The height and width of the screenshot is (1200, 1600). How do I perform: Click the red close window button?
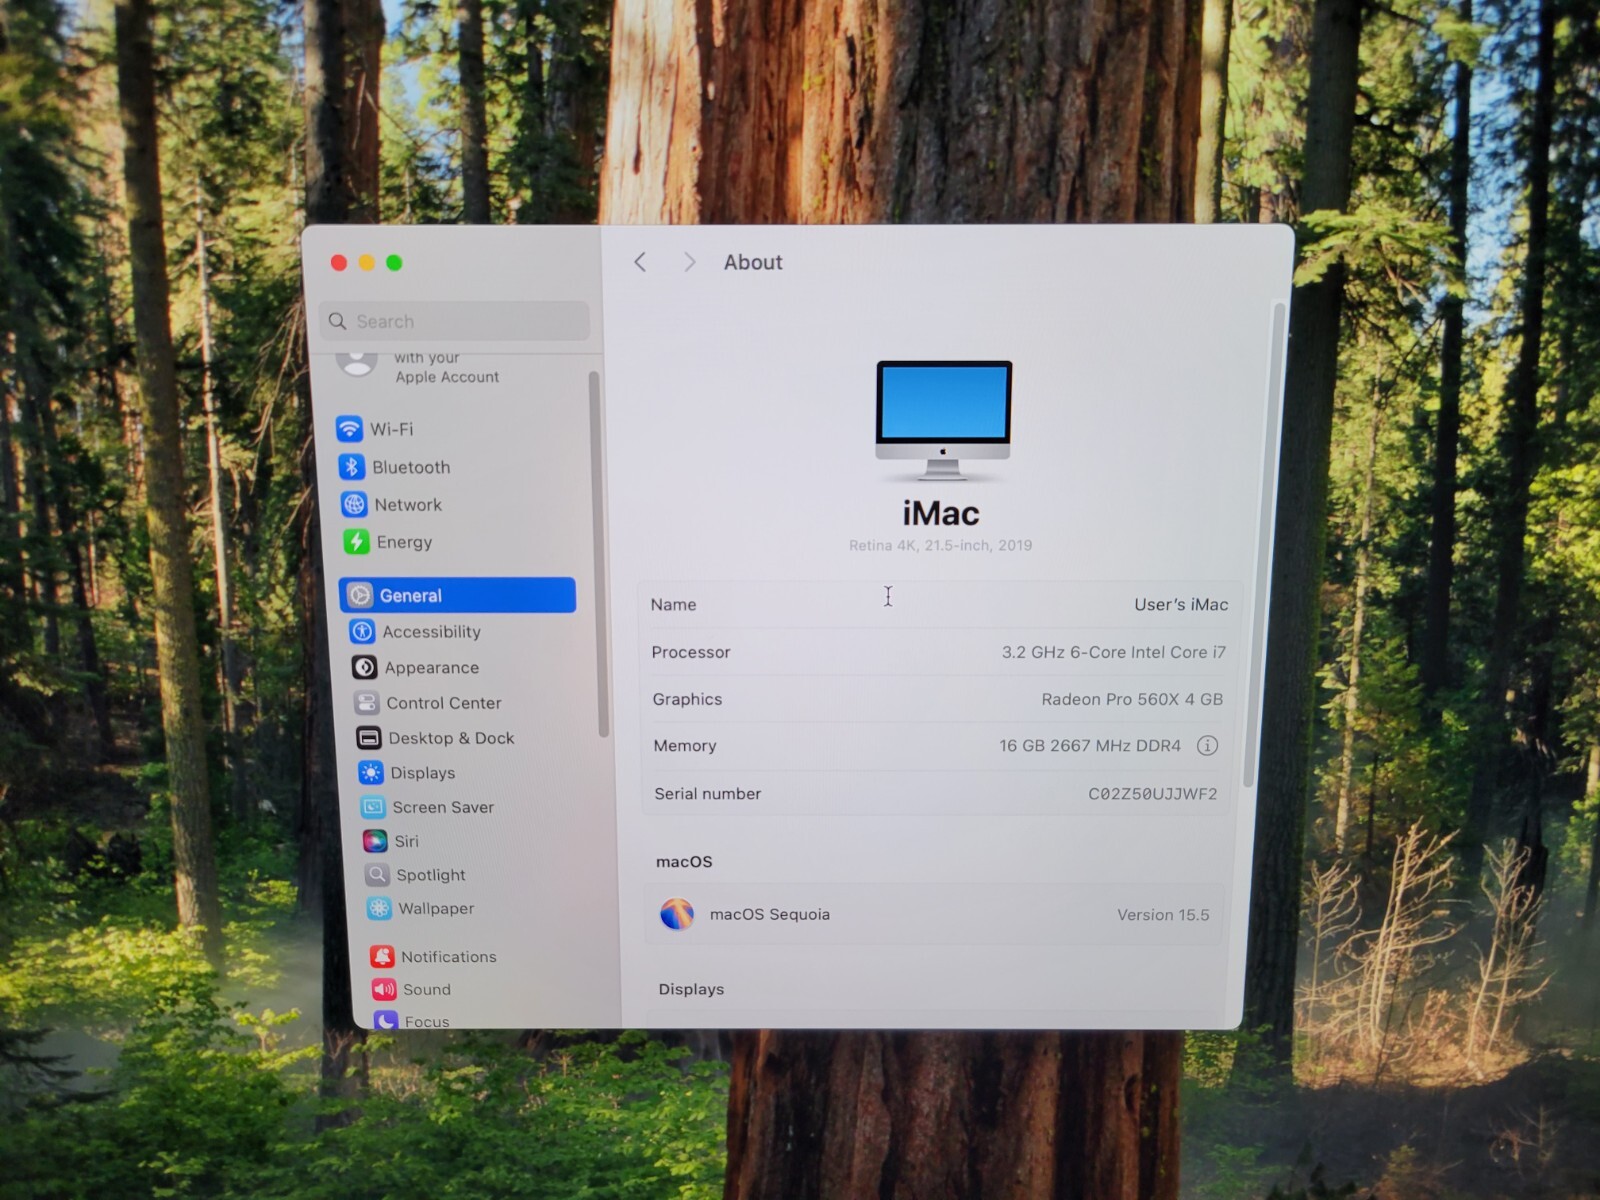pyautogui.click(x=339, y=262)
